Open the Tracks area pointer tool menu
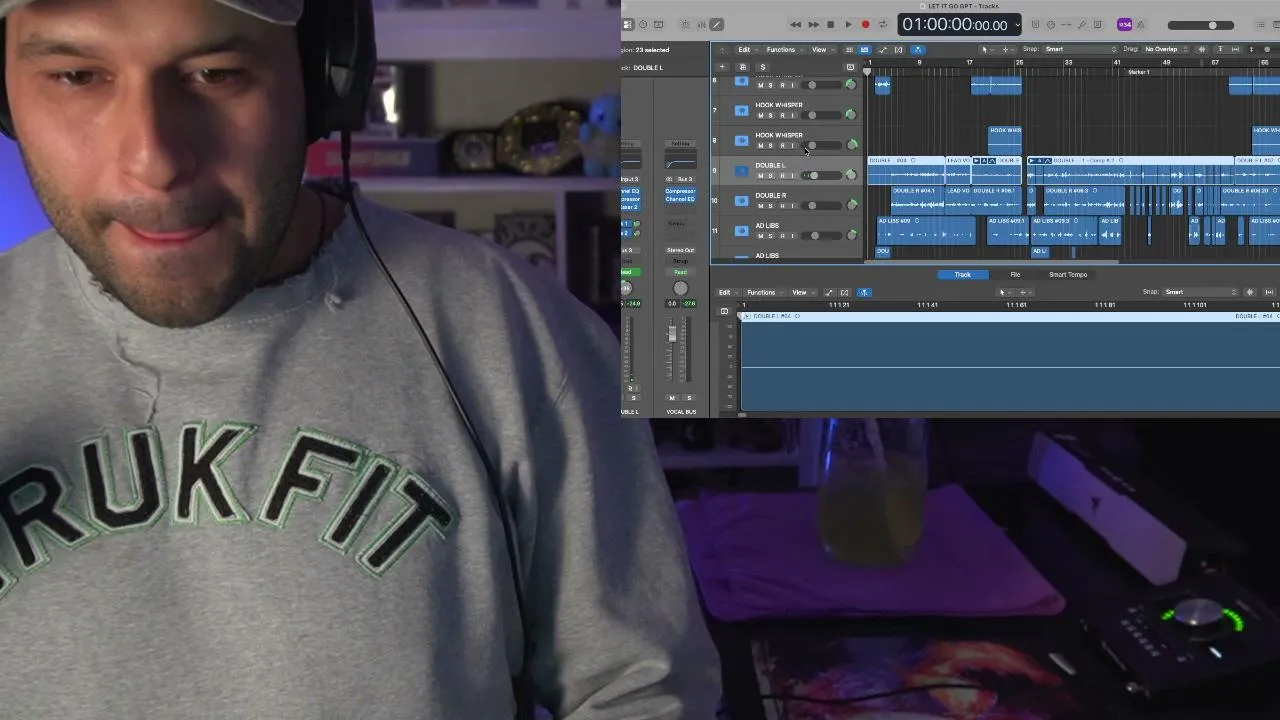This screenshot has height=720, width=1280. tap(986, 50)
